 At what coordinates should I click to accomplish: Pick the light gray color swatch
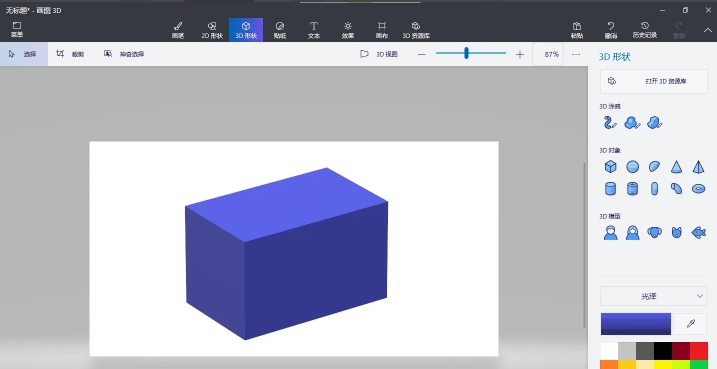627,351
